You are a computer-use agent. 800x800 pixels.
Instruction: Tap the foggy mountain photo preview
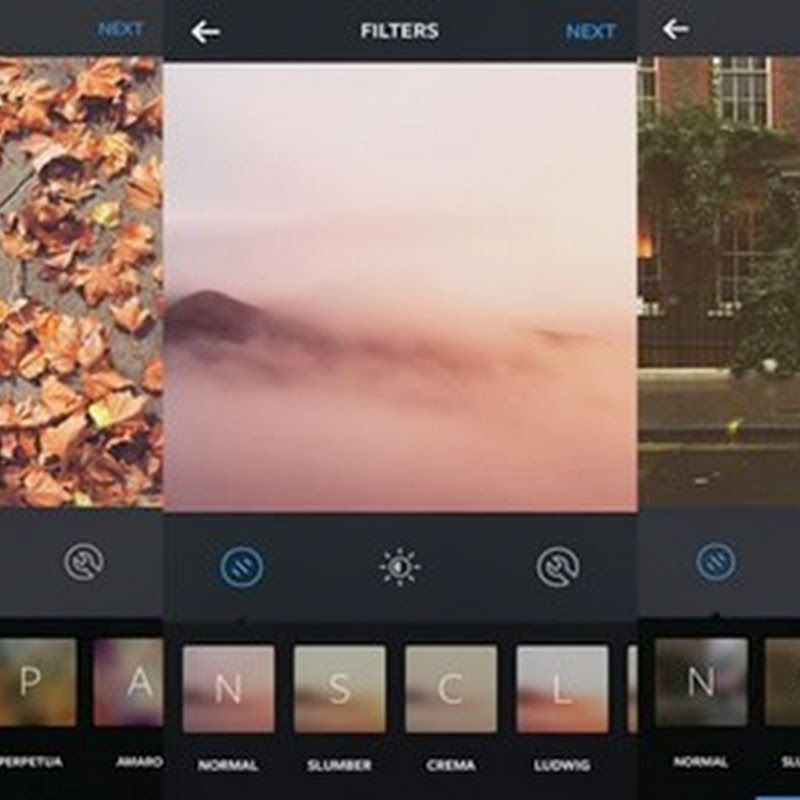[x=400, y=287]
